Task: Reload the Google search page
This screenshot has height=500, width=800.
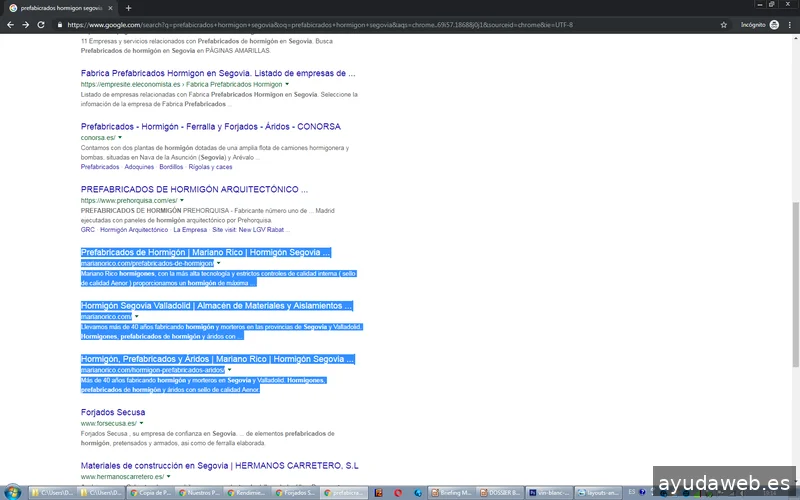Action: tap(40, 24)
